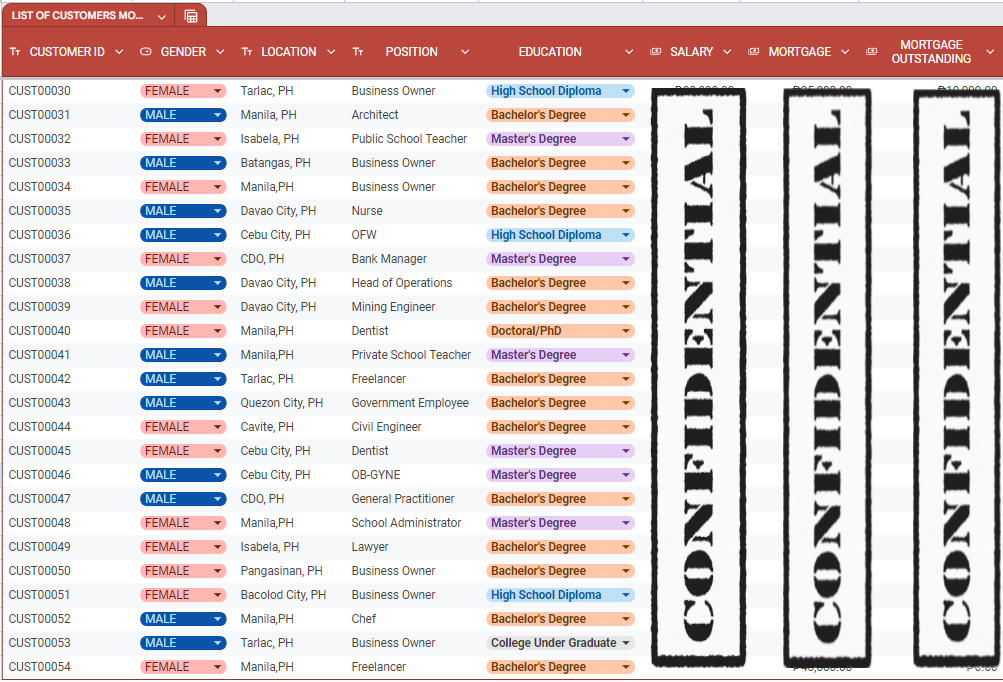Click the text type icon beside CUSTOMER ID

(15, 52)
